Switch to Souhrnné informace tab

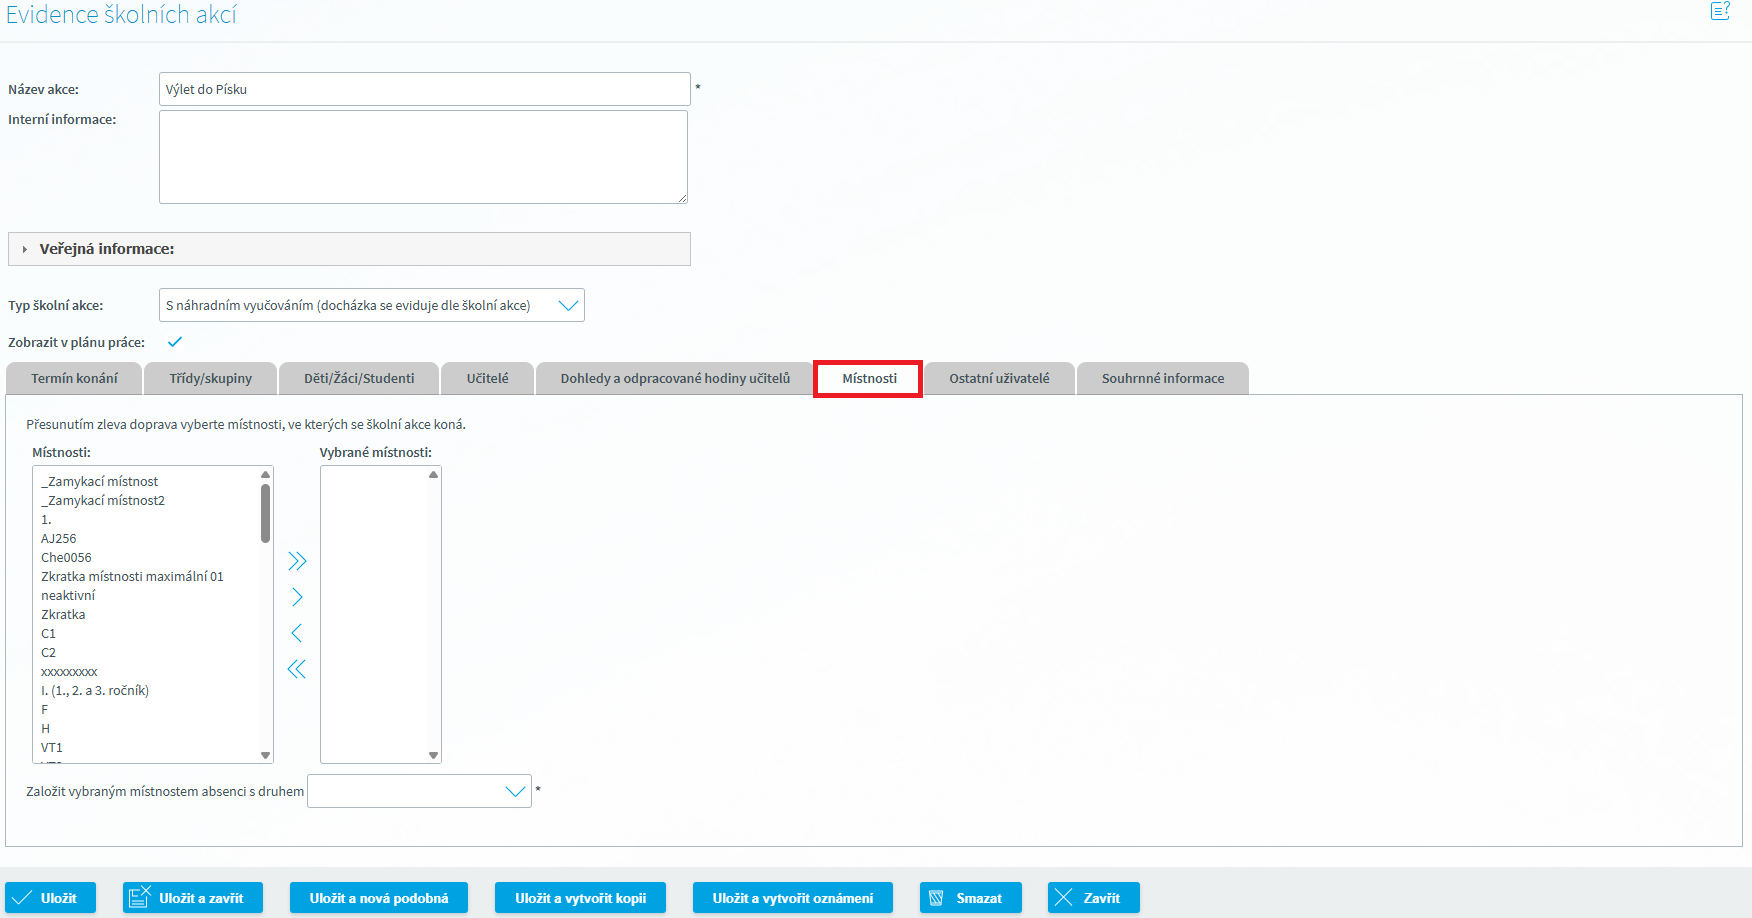[1162, 379]
